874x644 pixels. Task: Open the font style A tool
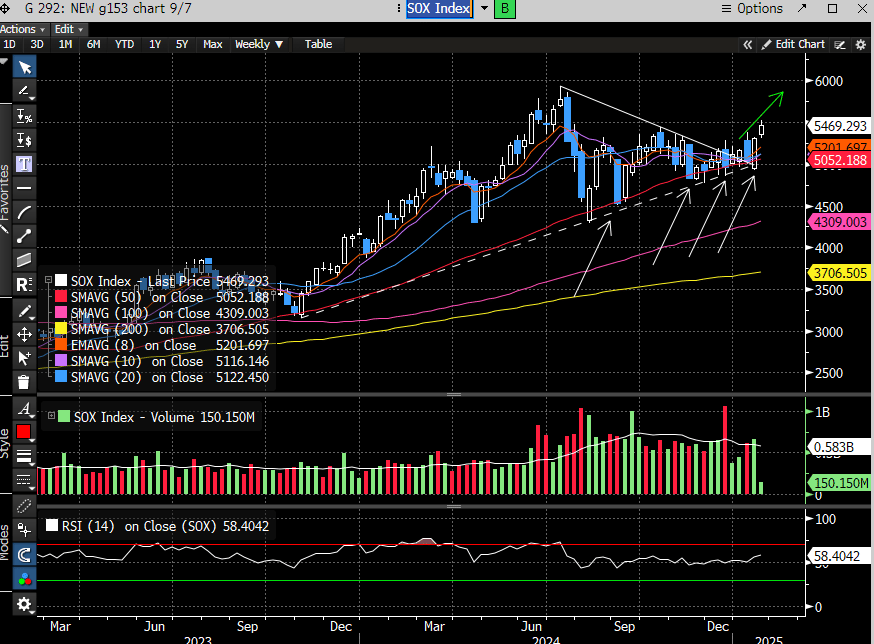tap(24, 409)
